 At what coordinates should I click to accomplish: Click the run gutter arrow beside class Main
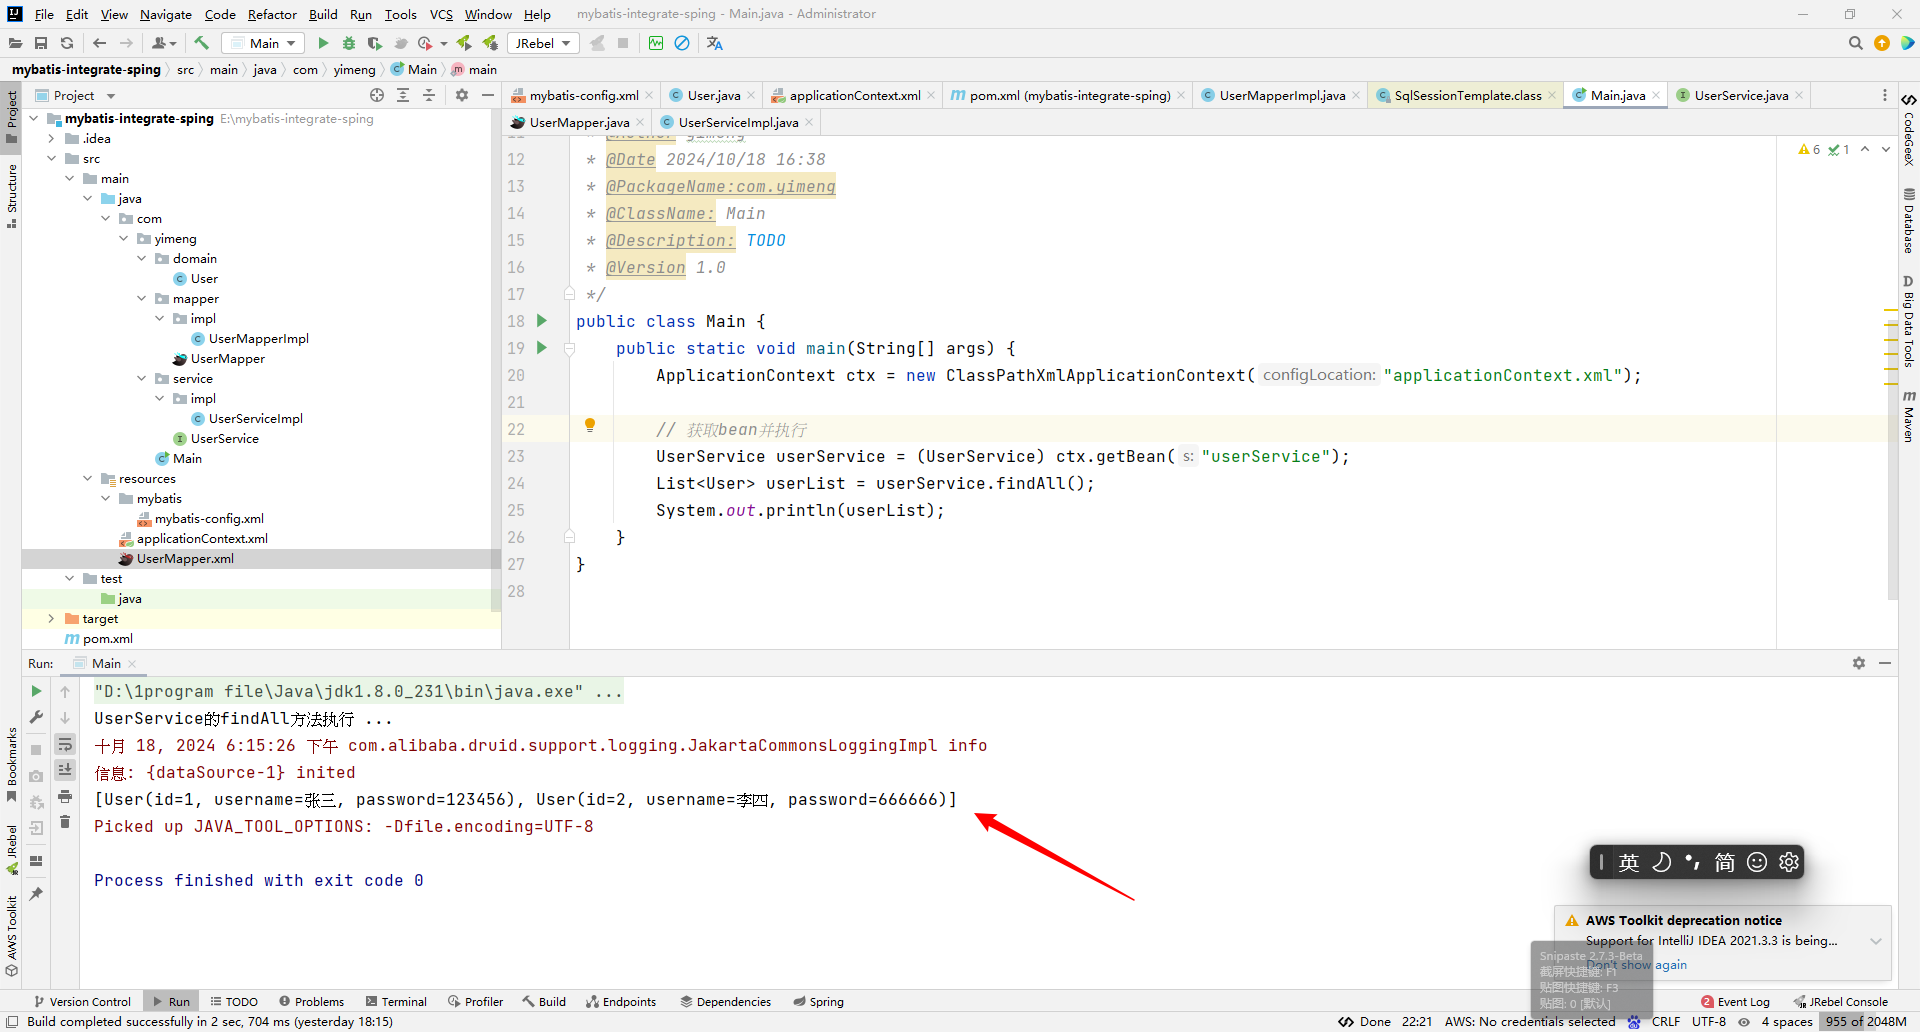pos(542,321)
